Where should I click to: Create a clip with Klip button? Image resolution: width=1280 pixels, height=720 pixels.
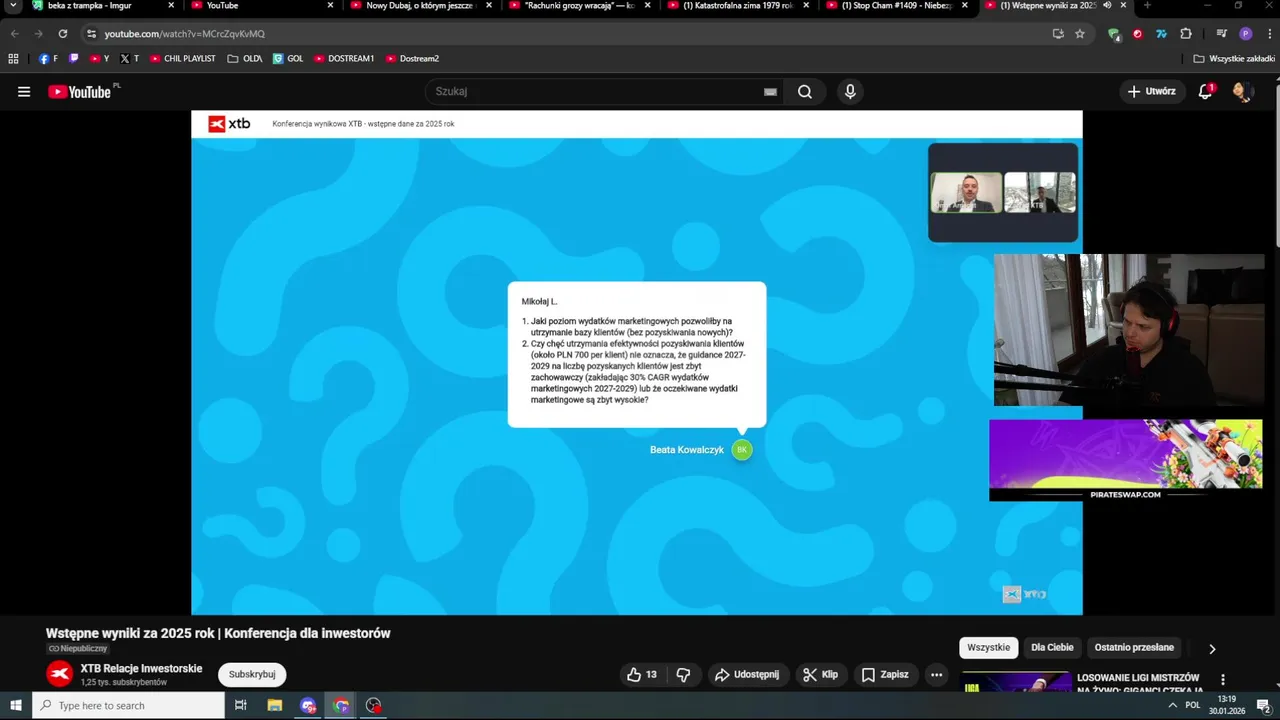[820, 675]
